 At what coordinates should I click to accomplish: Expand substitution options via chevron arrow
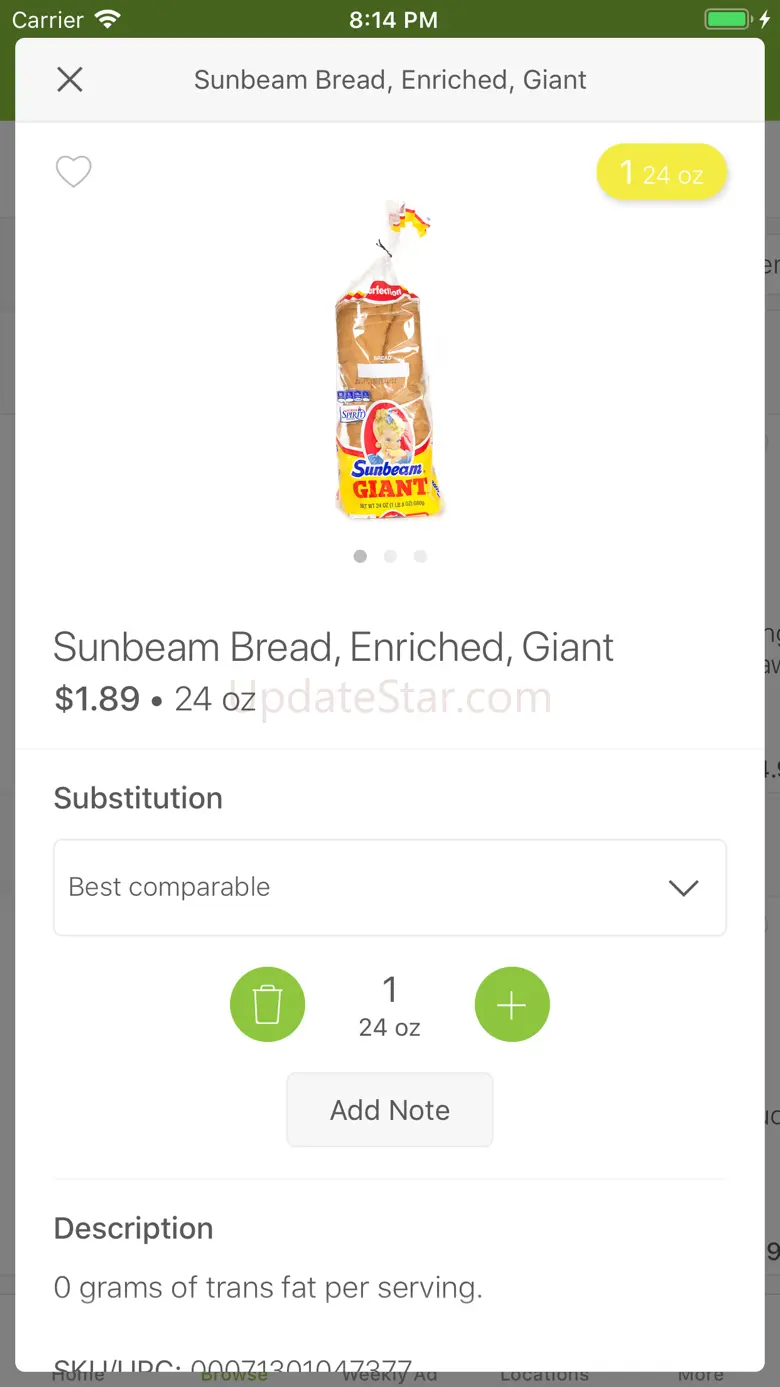[683, 888]
